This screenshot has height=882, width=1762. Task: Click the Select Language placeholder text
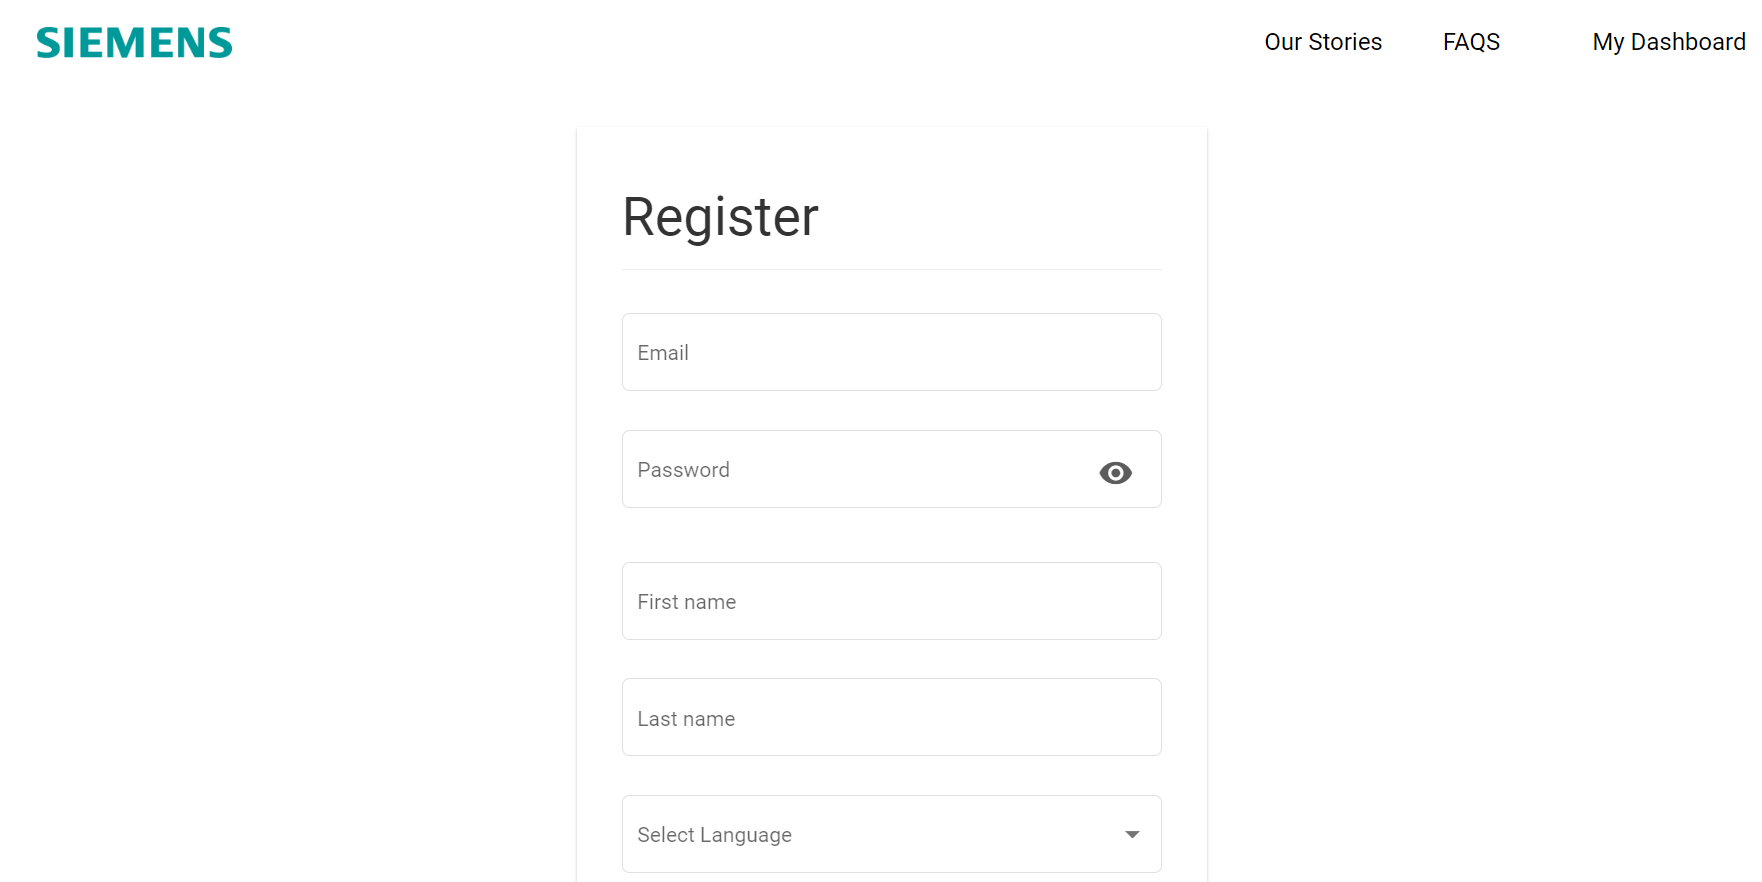pyautogui.click(x=714, y=835)
